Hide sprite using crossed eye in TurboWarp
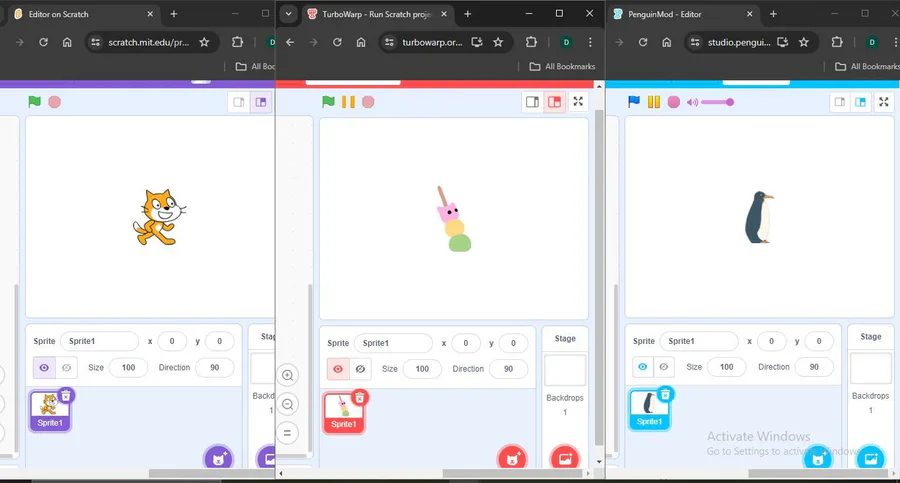 point(360,369)
